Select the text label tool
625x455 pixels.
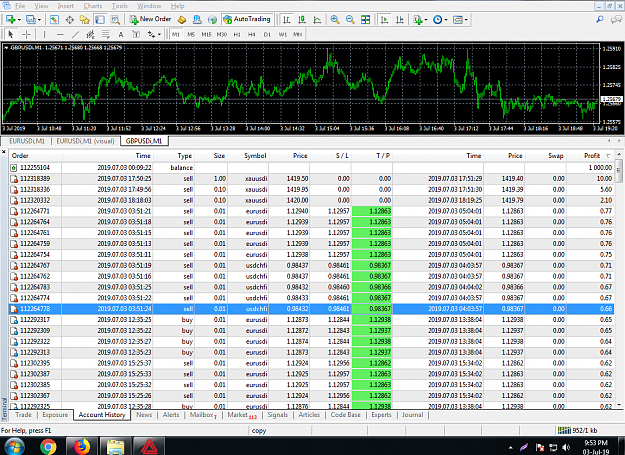tap(136, 35)
